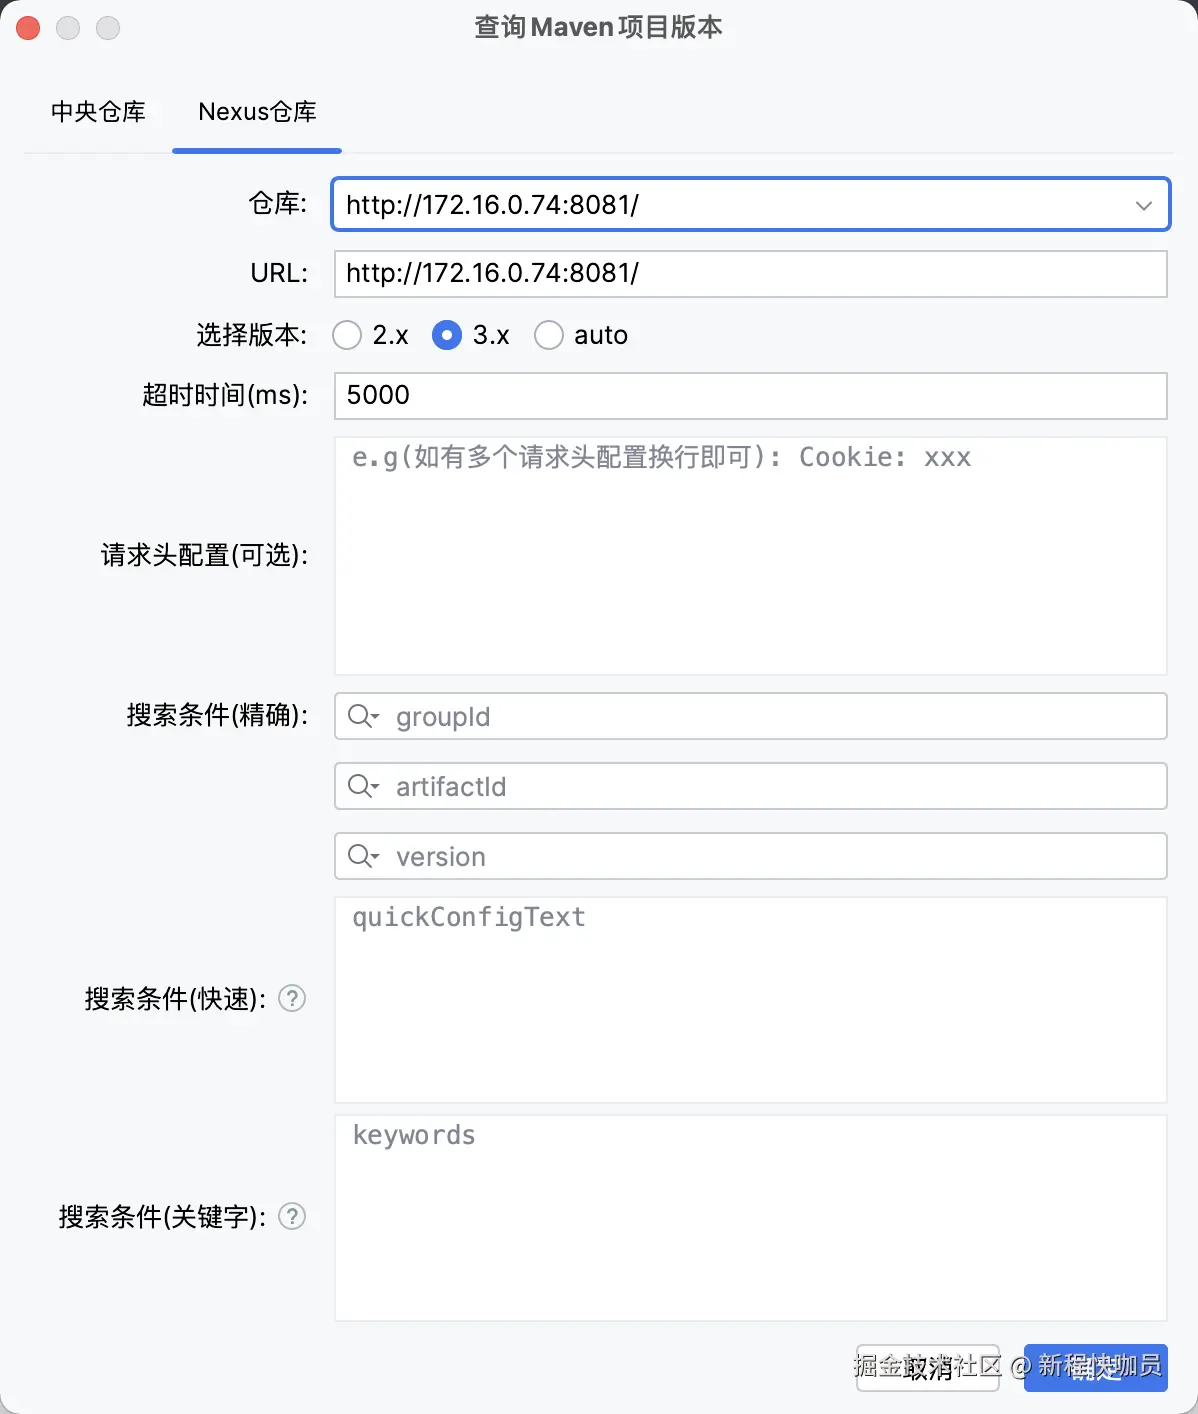Switch to the 中央仓库 tab
This screenshot has width=1198, height=1414.
[98, 112]
